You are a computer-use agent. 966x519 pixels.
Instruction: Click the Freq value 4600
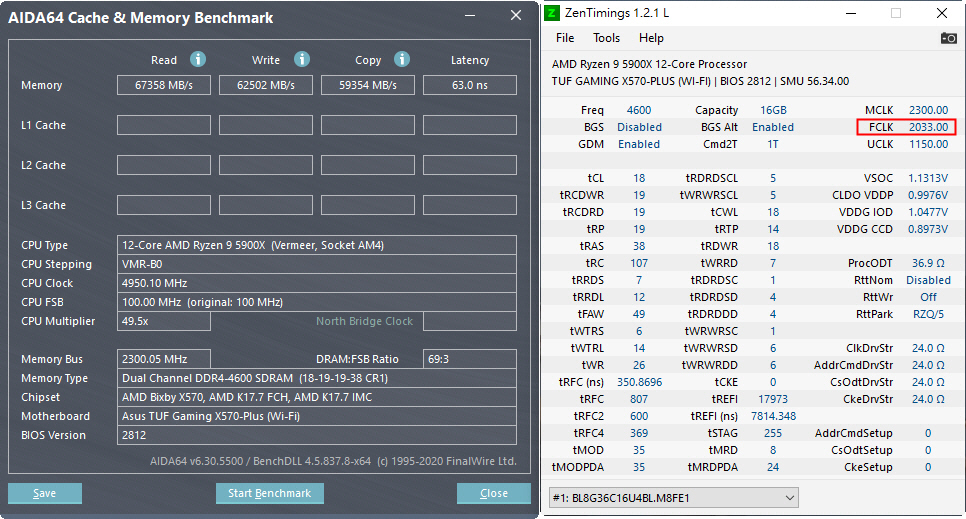tap(639, 110)
